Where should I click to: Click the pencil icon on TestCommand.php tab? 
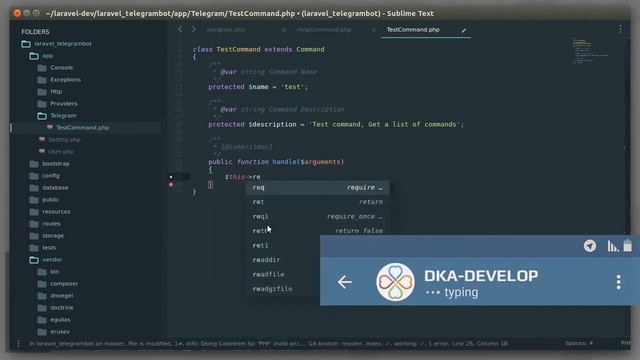tap(464, 30)
